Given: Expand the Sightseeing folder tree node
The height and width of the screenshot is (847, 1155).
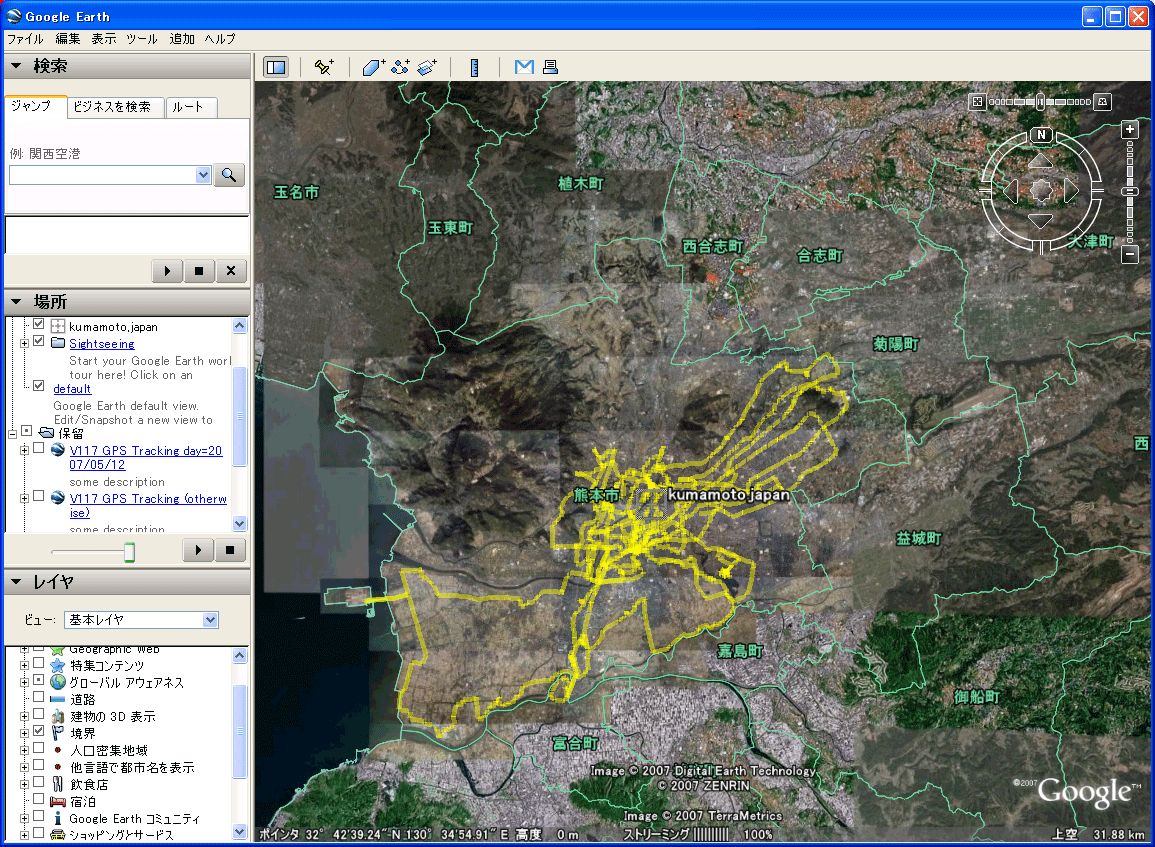Looking at the screenshot, I should pos(25,343).
